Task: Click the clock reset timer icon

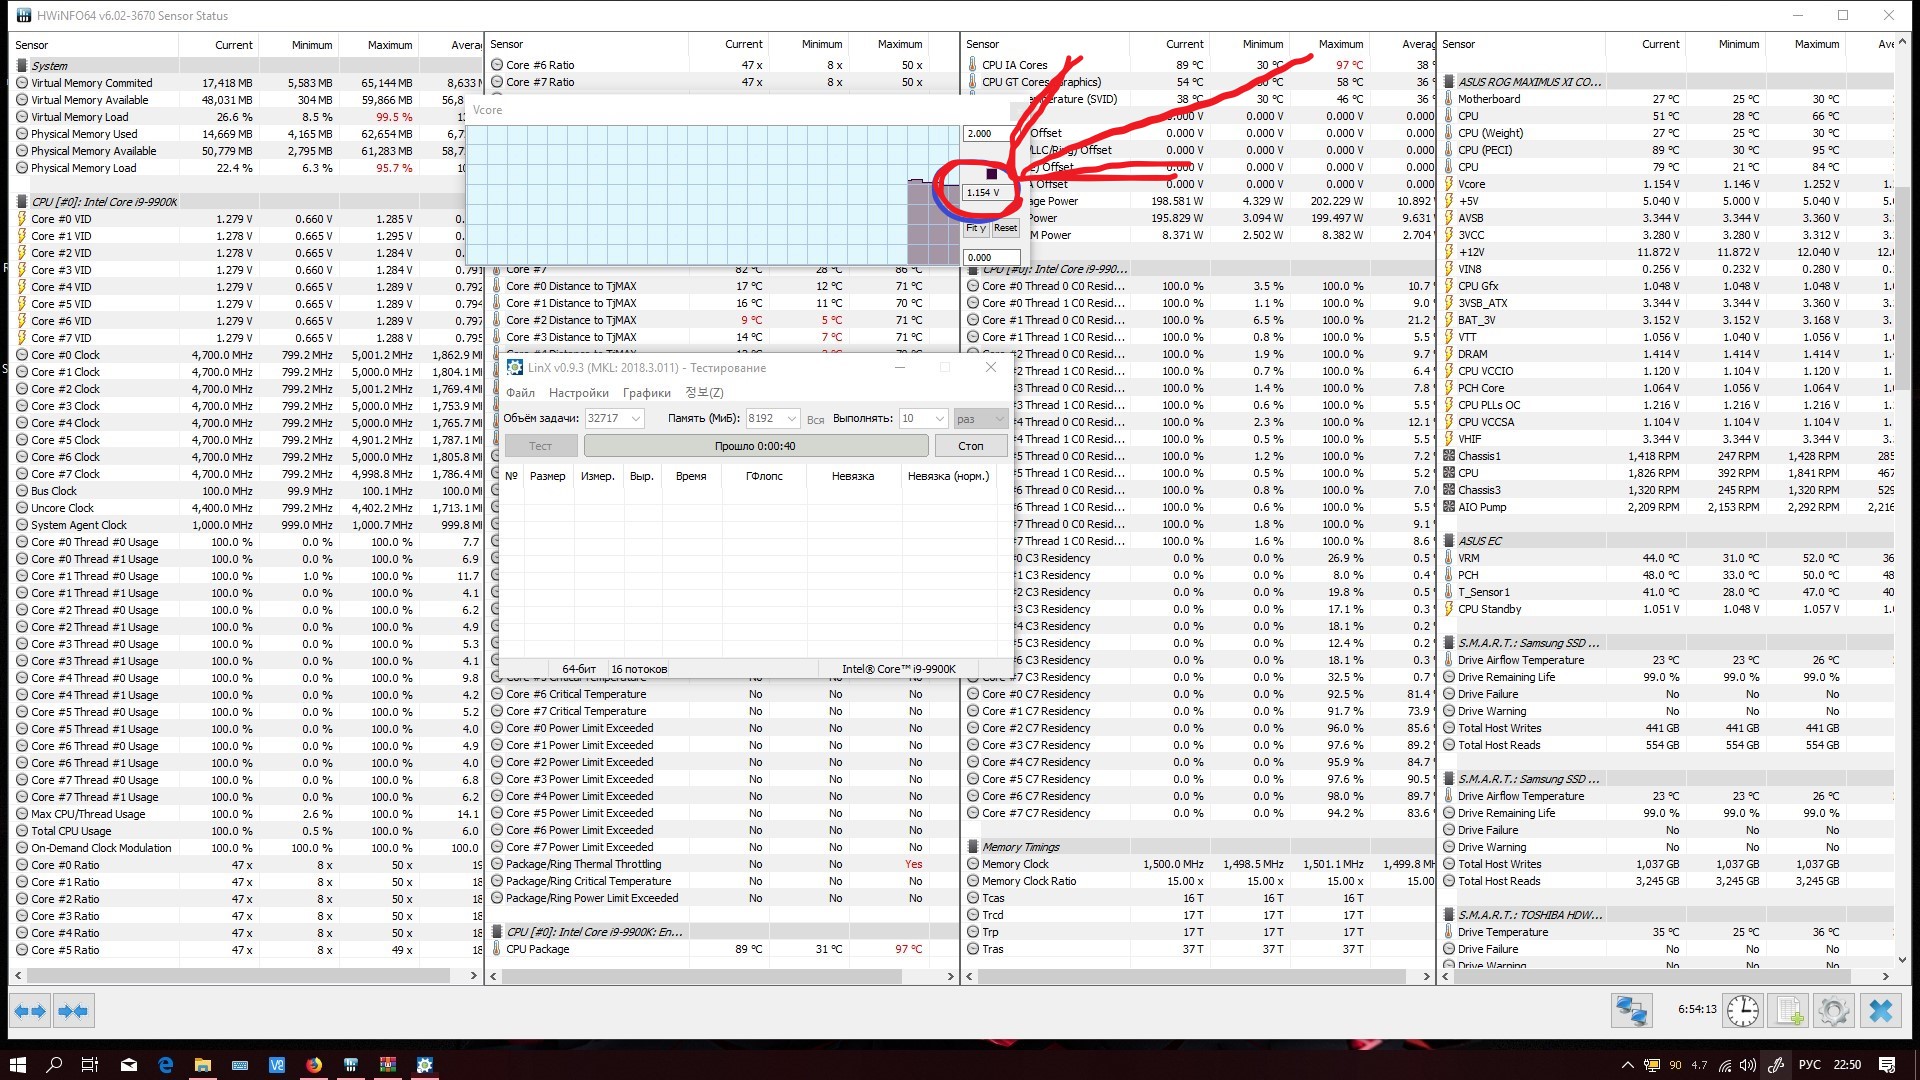Action: tap(1743, 1011)
